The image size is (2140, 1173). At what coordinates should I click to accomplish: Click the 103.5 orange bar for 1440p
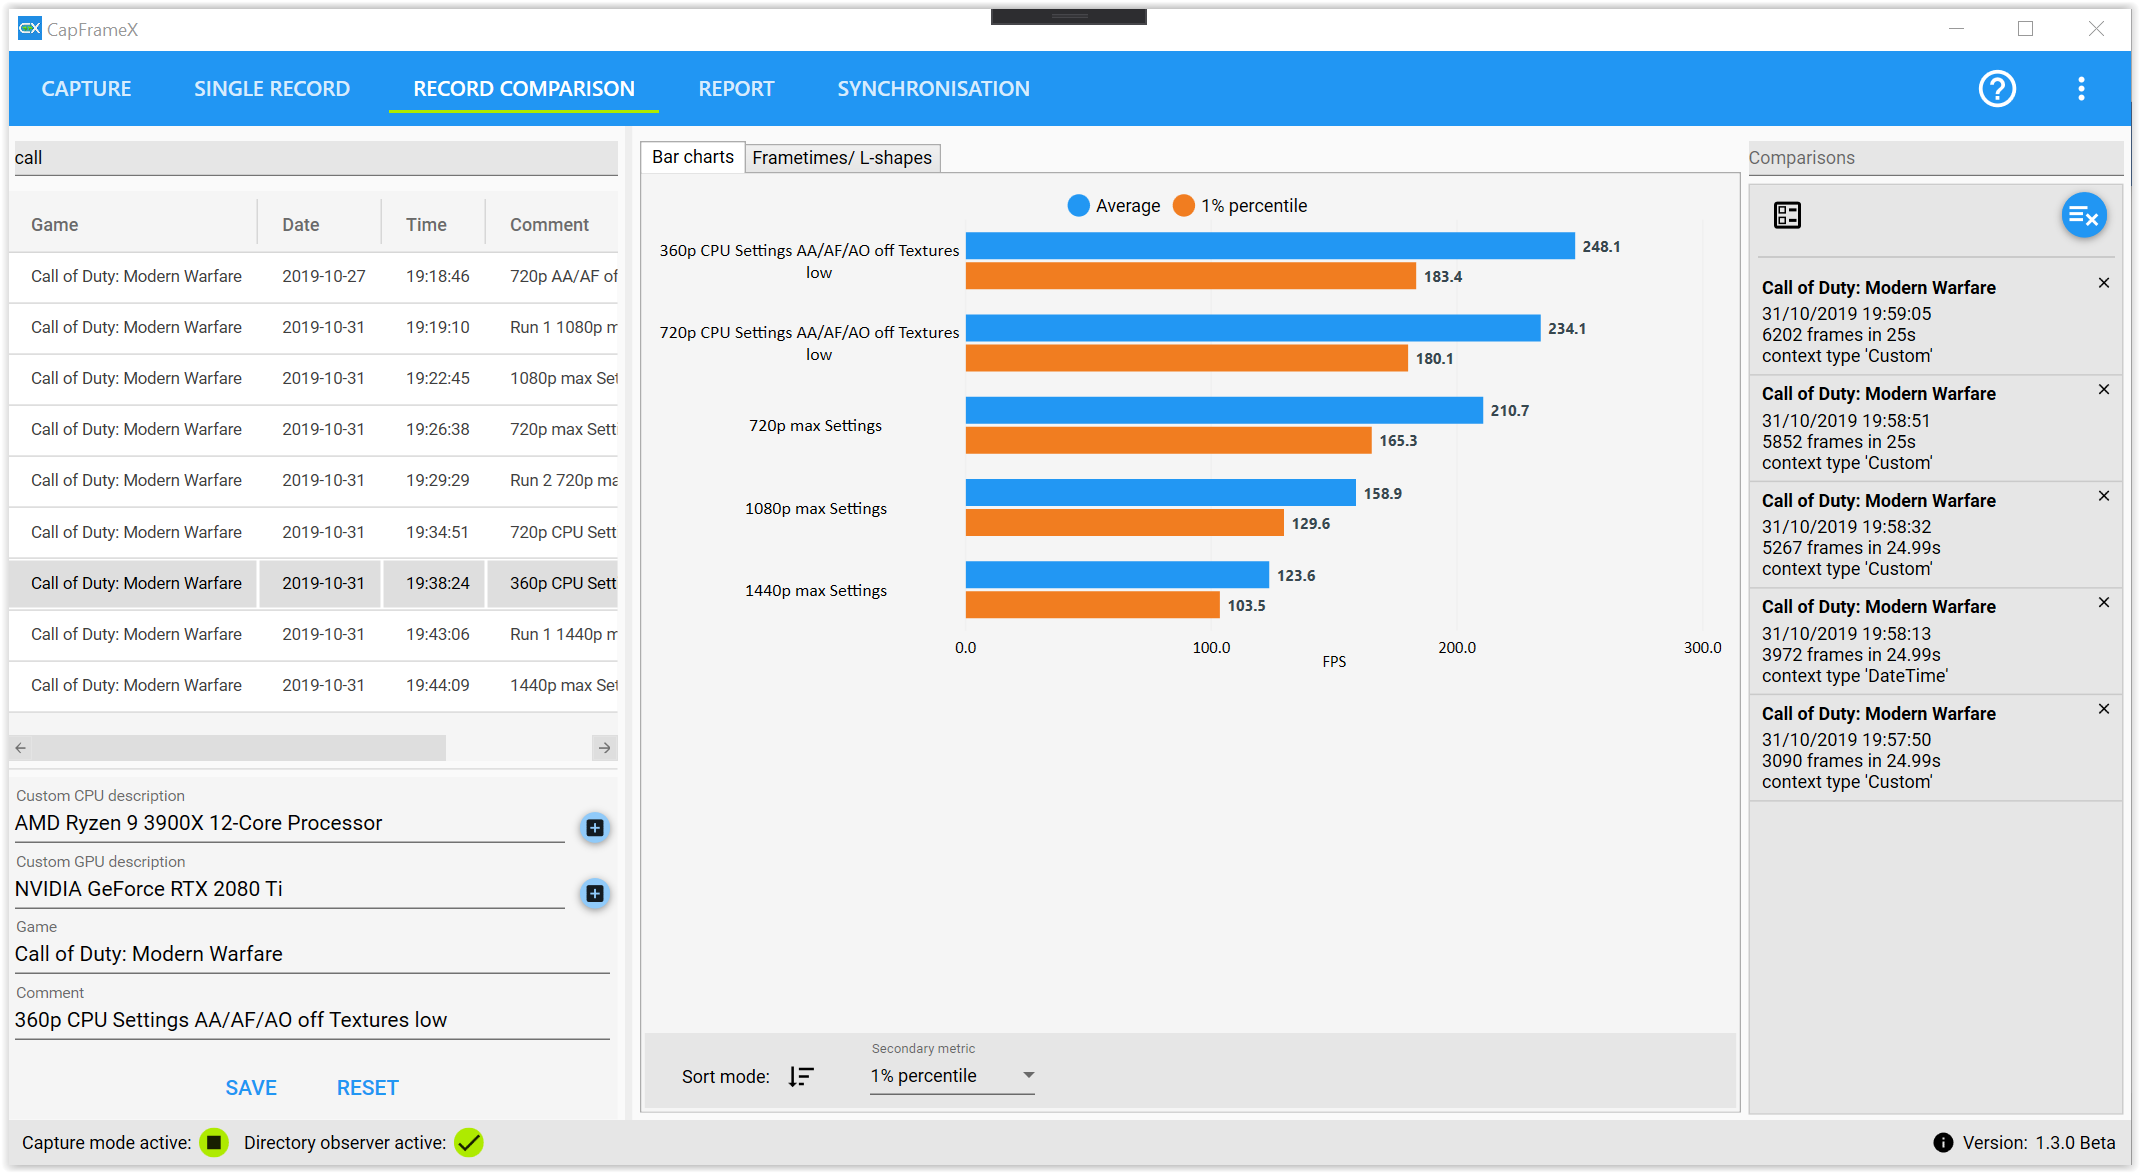pyautogui.click(x=1093, y=605)
